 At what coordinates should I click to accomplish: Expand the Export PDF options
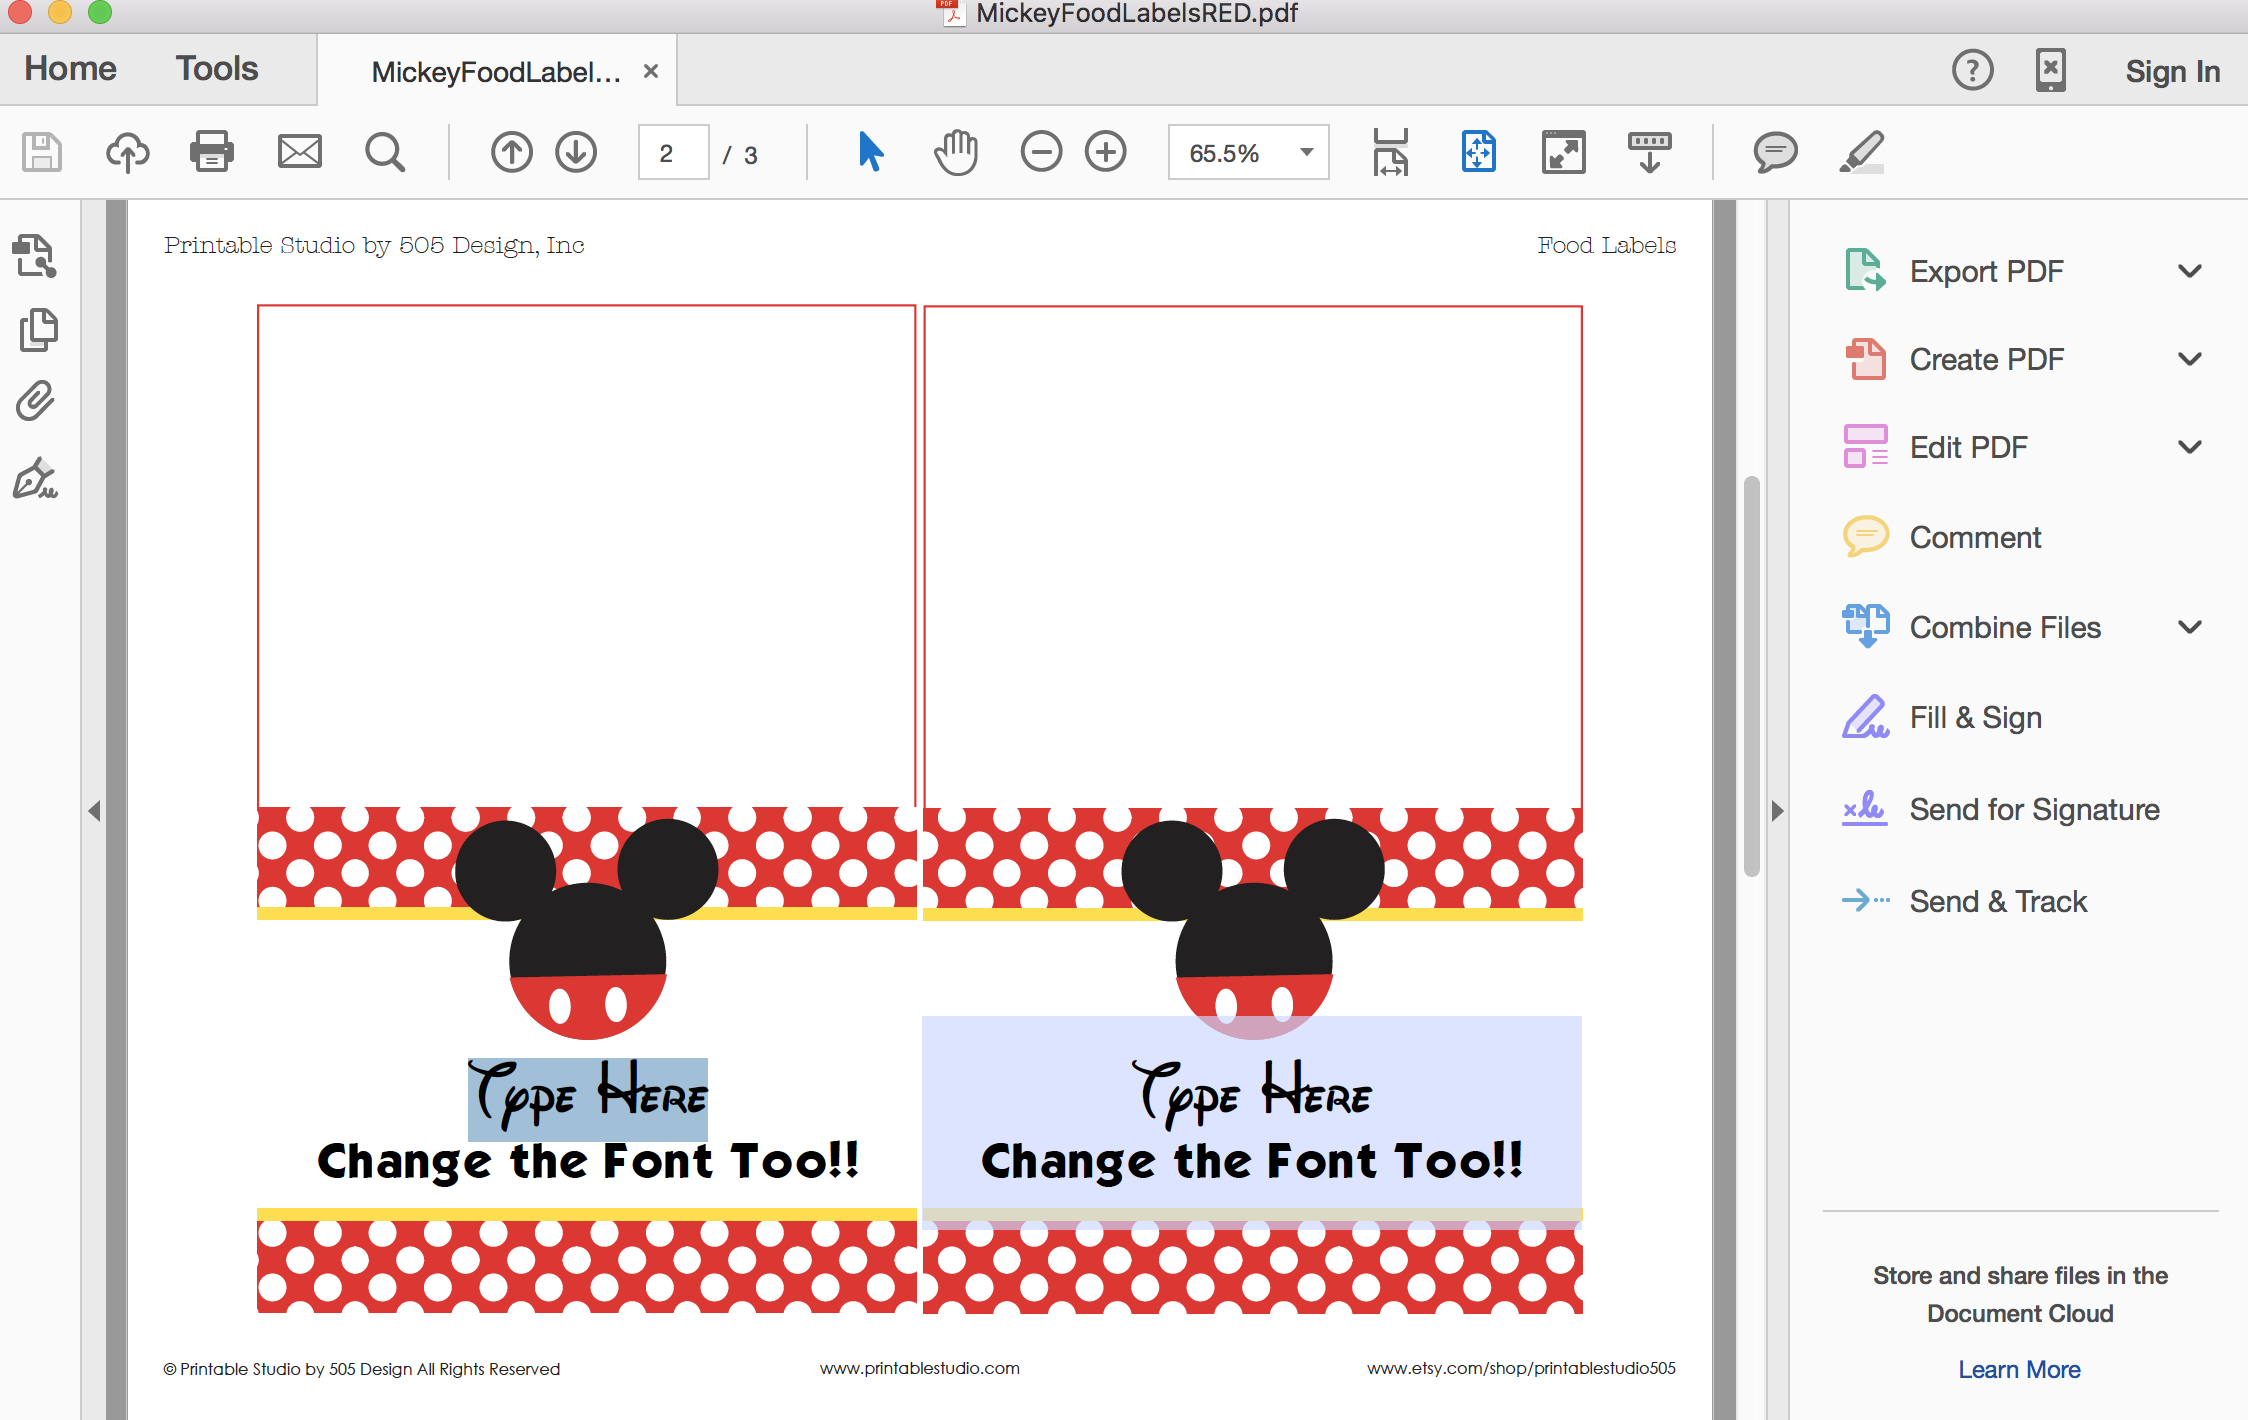[x=2192, y=270]
